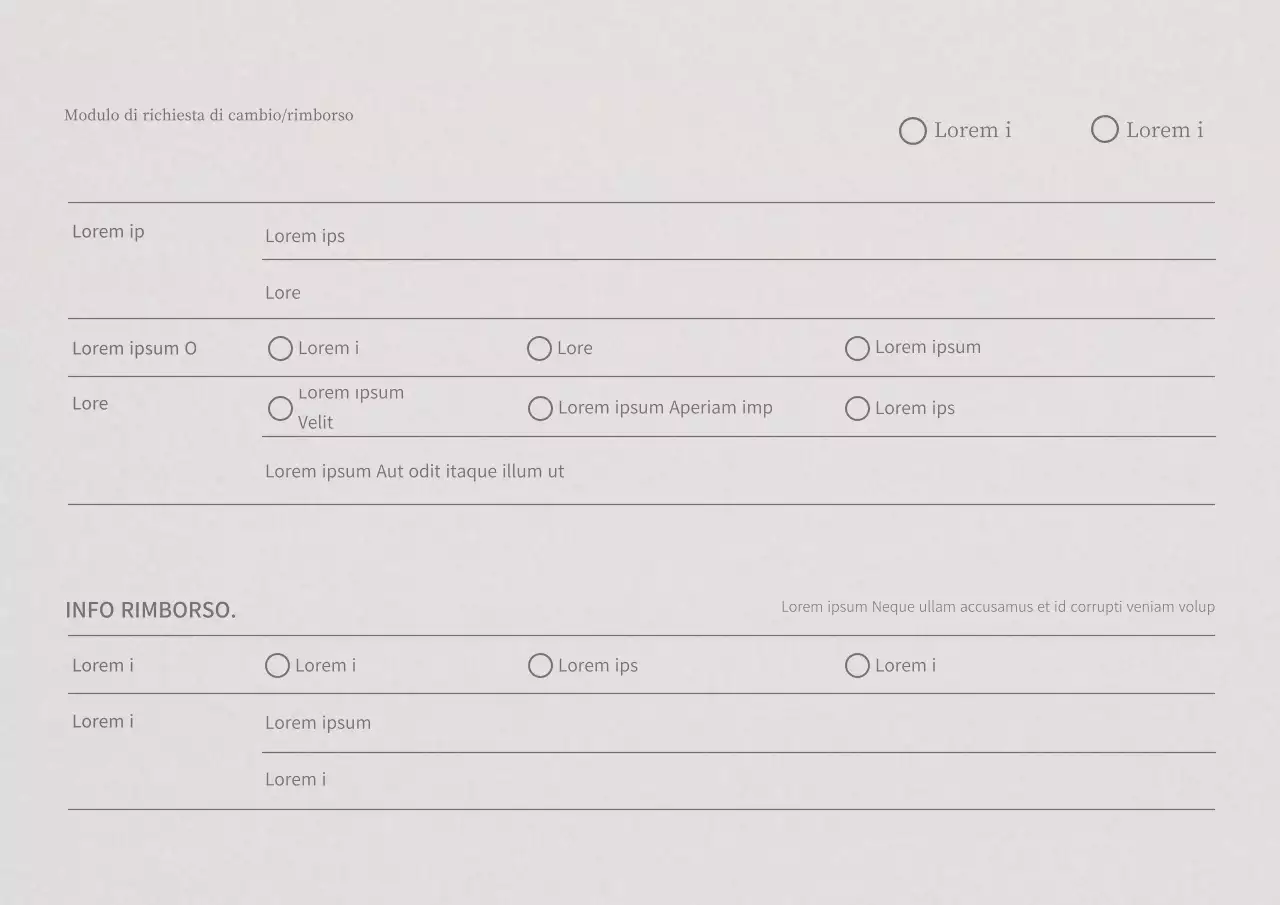Click the 'Modulo di richiesta di cambio/rimborso' title
The height and width of the screenshot is (905, 1280).
click(209, 115)
